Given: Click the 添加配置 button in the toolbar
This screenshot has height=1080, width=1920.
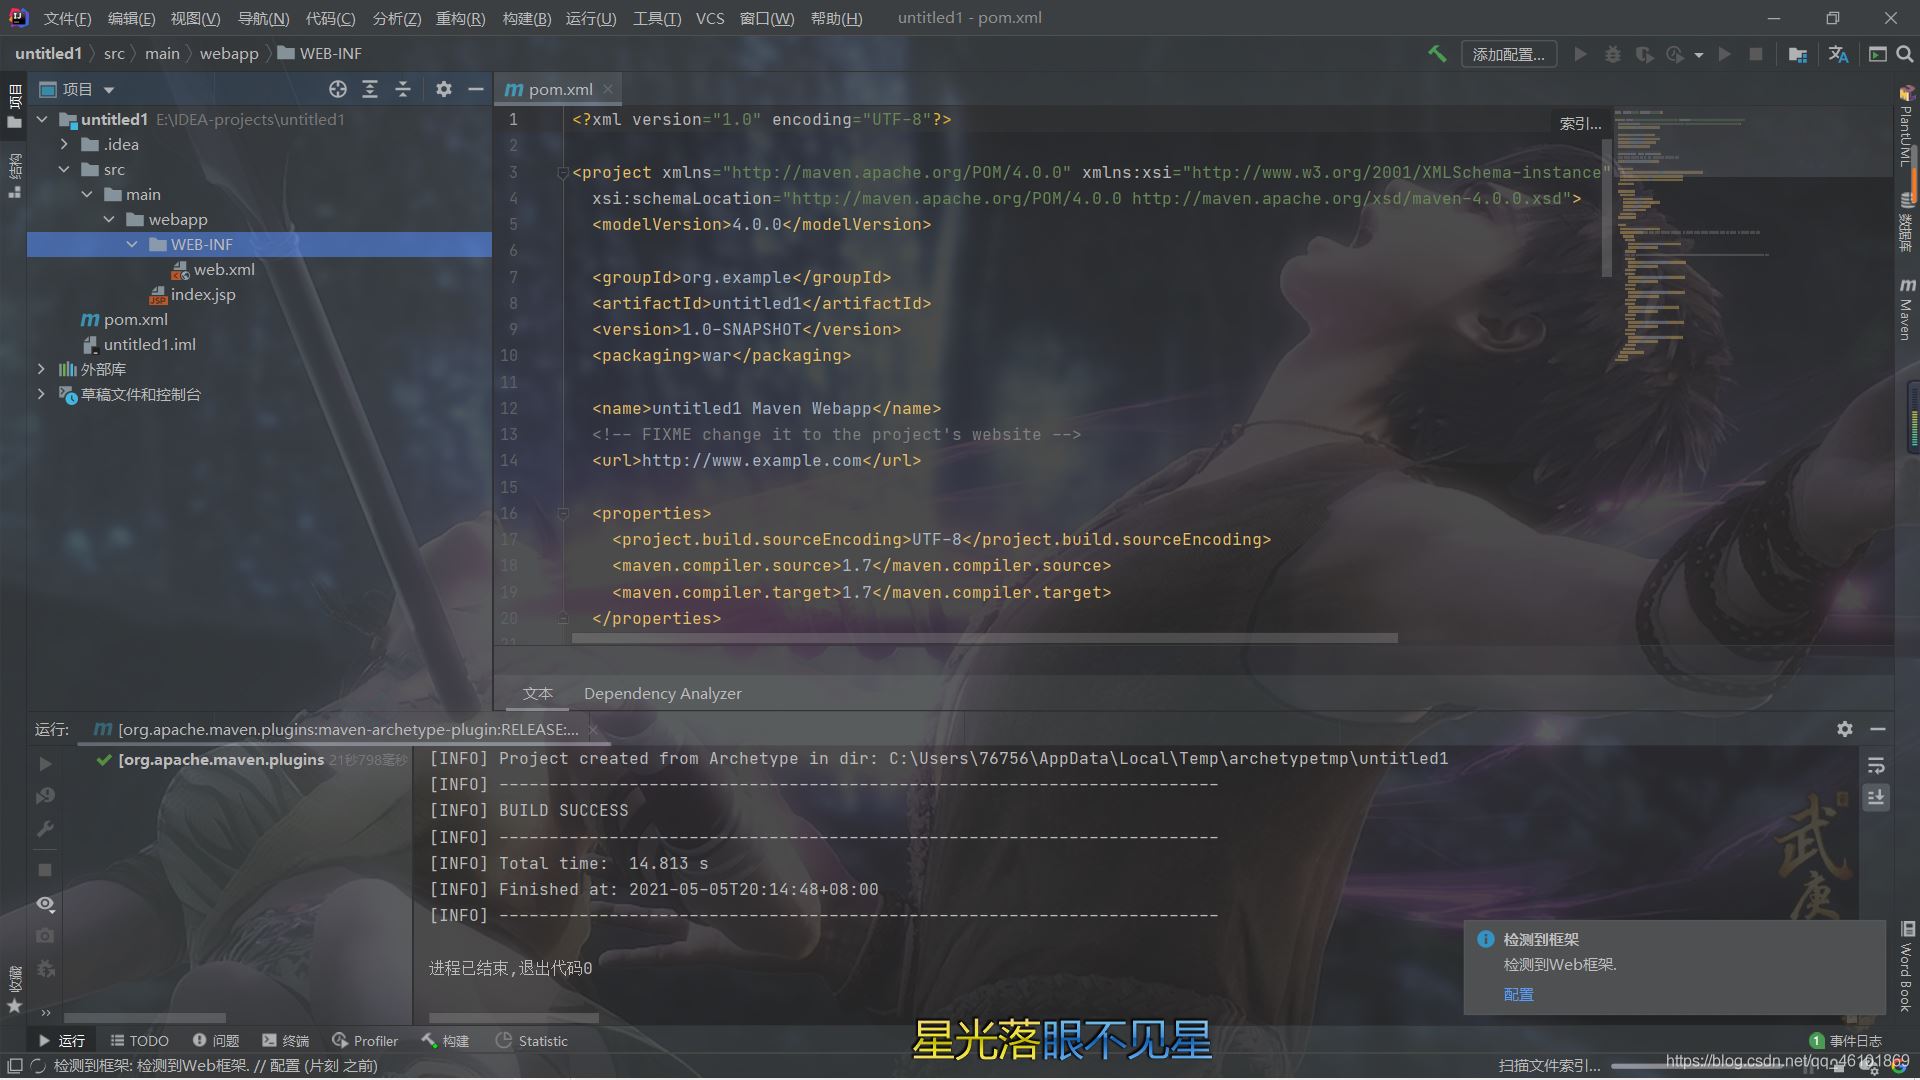Looking at the screenshot, I should coord(1508,54).
